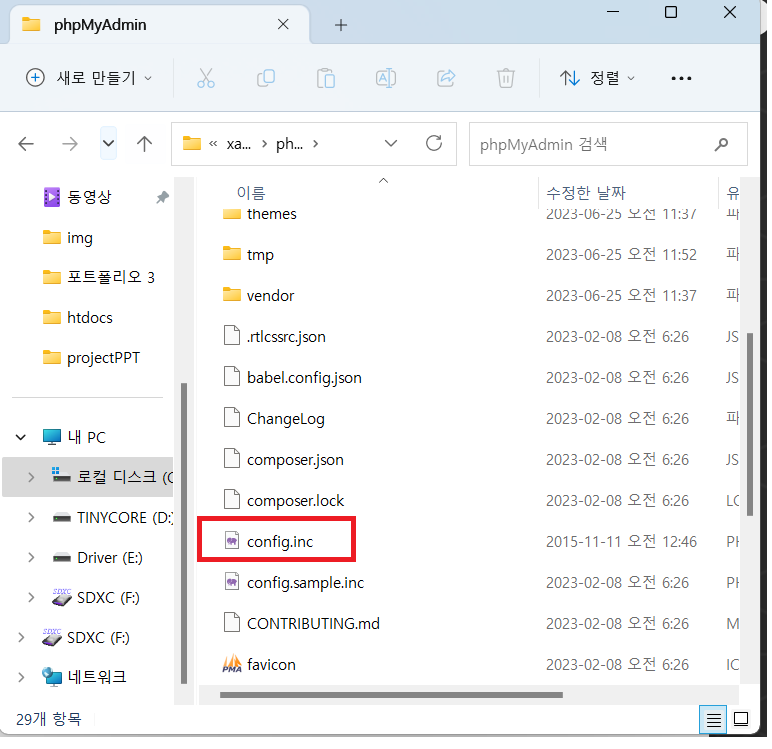This screenshot has height=749, width=772.
Task: Select the 포트폴리오 3 folder in sidebar
Action: [x=98, y=277]
